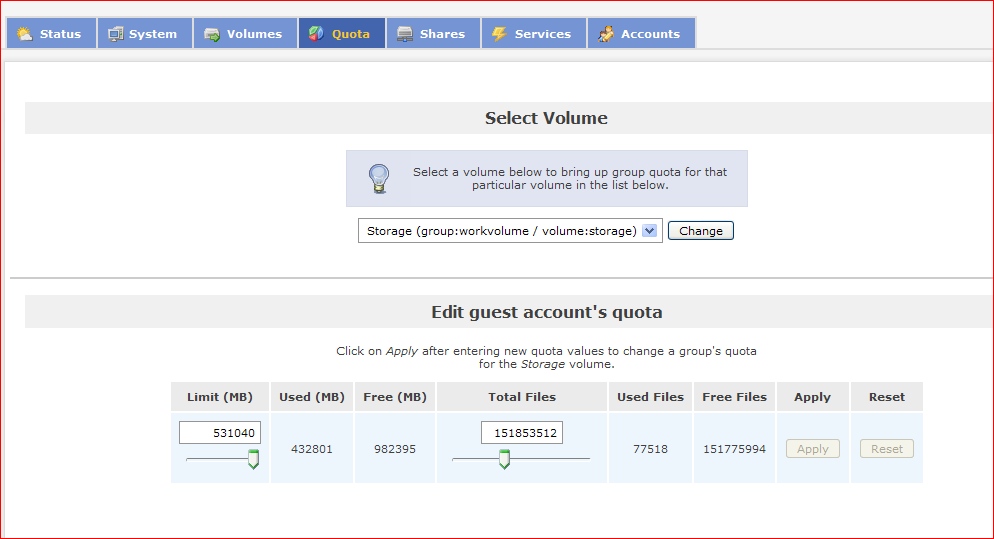This screenshot has width=994, height=539.
Task: Click the Limit (MB) slider handle
Action: coord(253,458)
